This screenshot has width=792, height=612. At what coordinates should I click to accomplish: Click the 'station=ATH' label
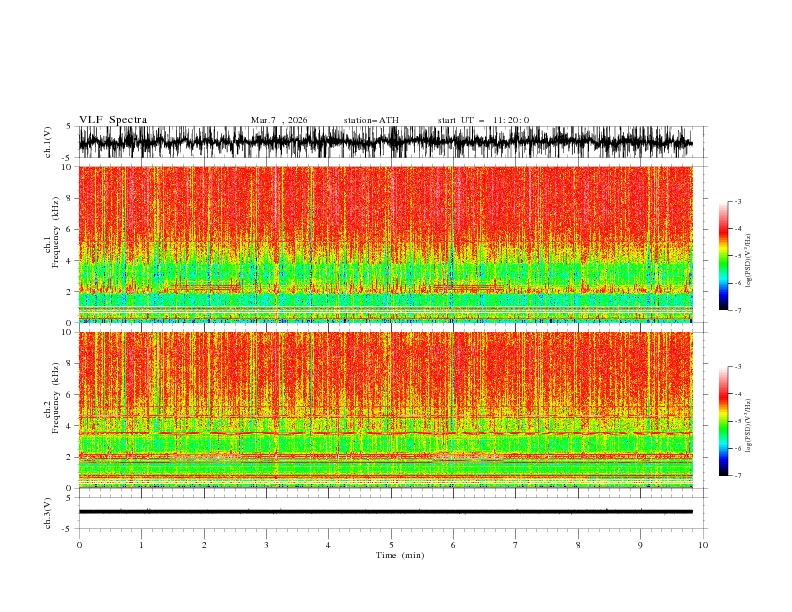click(371, 120)
